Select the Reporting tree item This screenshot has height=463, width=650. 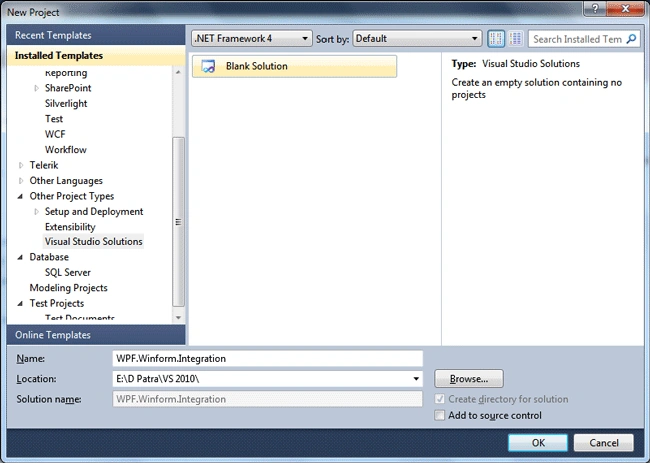click(66, 73)
